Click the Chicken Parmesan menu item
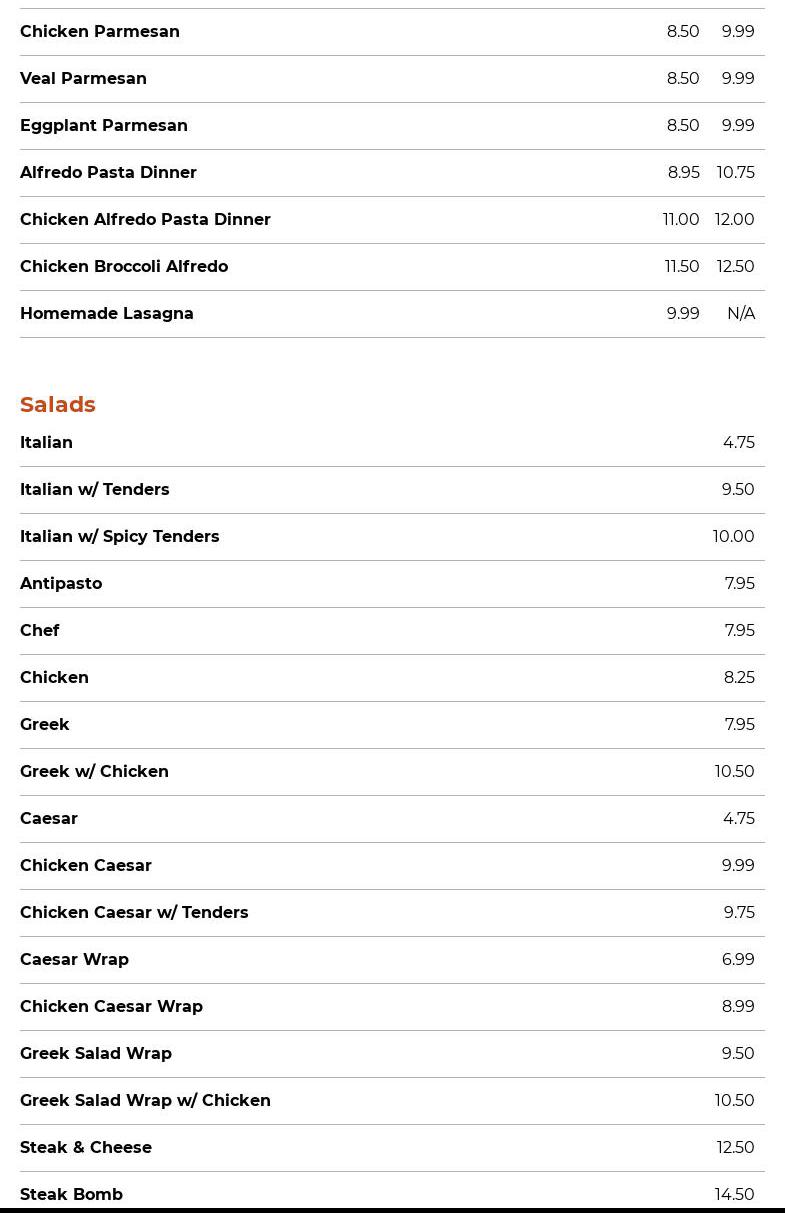The image size is (785, 1213). pos(100,32)
